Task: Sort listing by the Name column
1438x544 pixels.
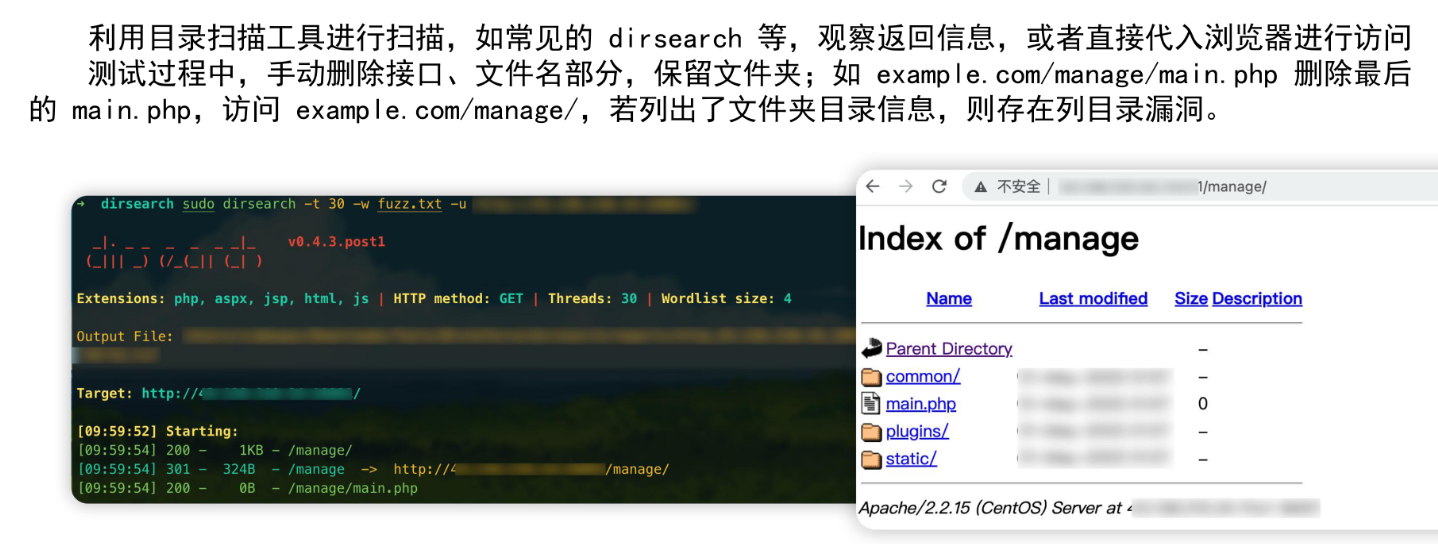Action: (x=948, y=299)
